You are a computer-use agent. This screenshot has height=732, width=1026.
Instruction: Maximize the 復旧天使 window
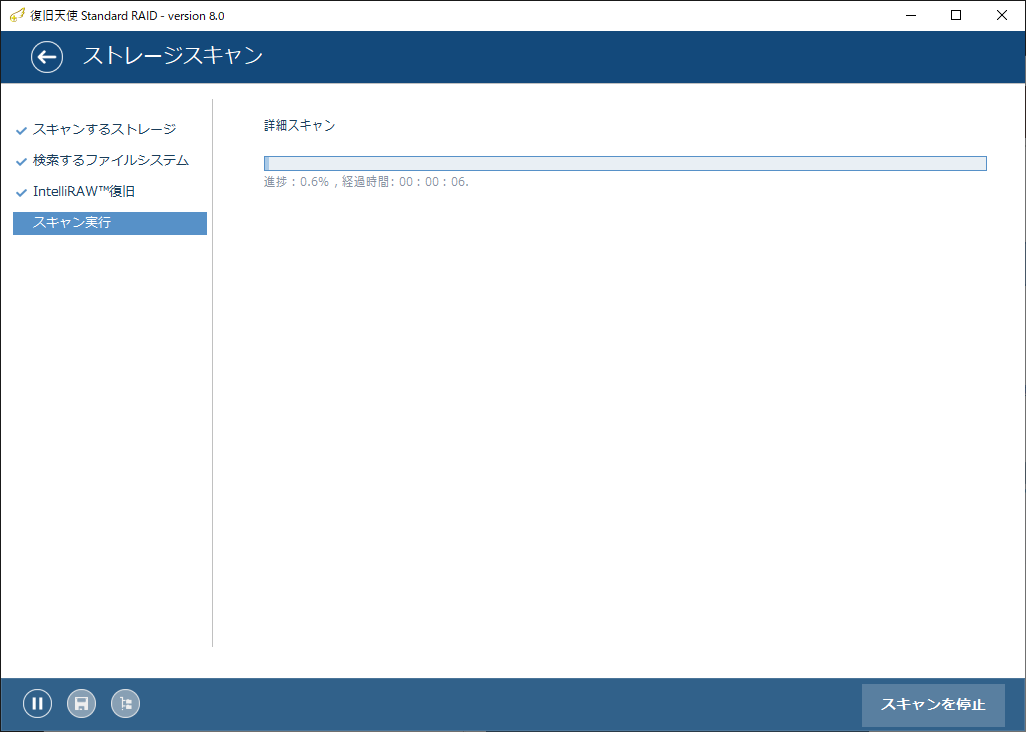click(956, 15)
